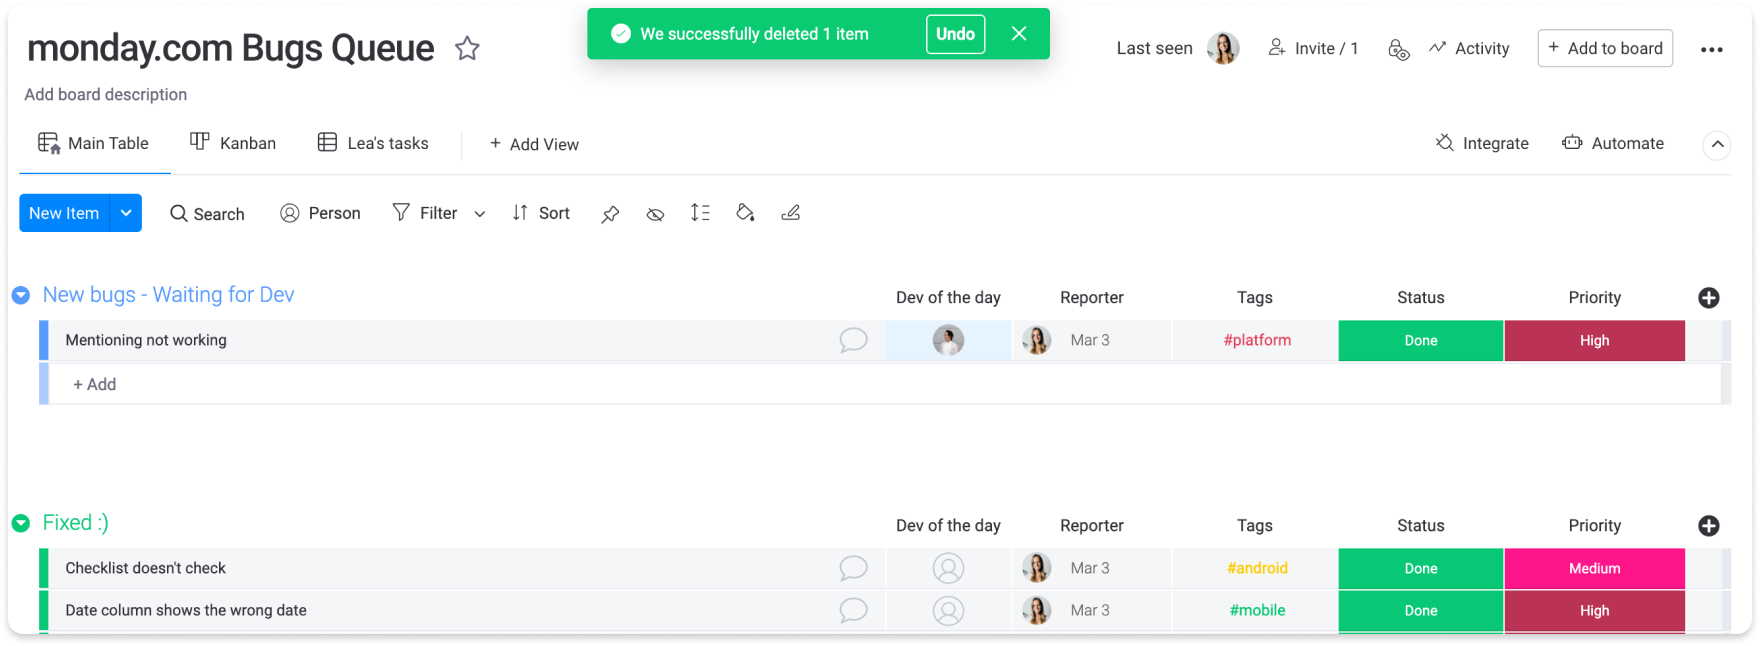Click Reporter cell of Checklist doesn't check

pyautogui.click(x=1091, y=568)
